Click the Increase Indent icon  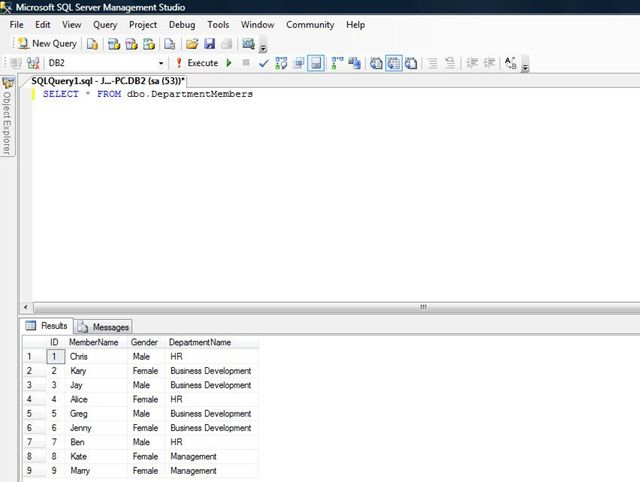click(x=489, y=63)
